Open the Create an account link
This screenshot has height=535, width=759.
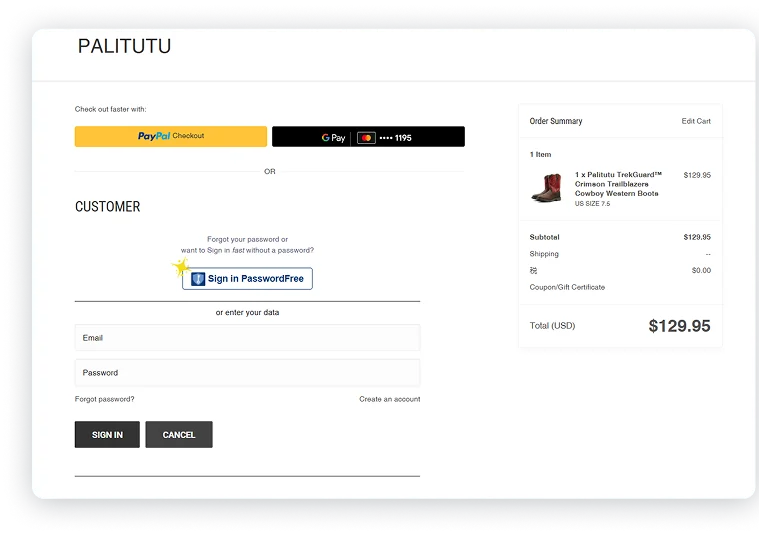click(x=390, y=399)
